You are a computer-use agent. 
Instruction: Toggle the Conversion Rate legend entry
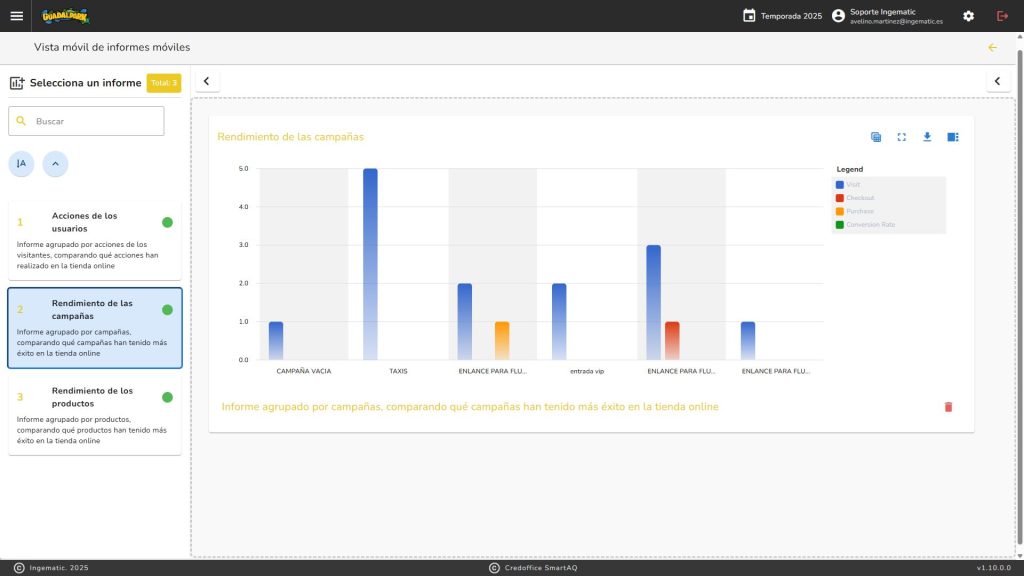tap(870, 225)
